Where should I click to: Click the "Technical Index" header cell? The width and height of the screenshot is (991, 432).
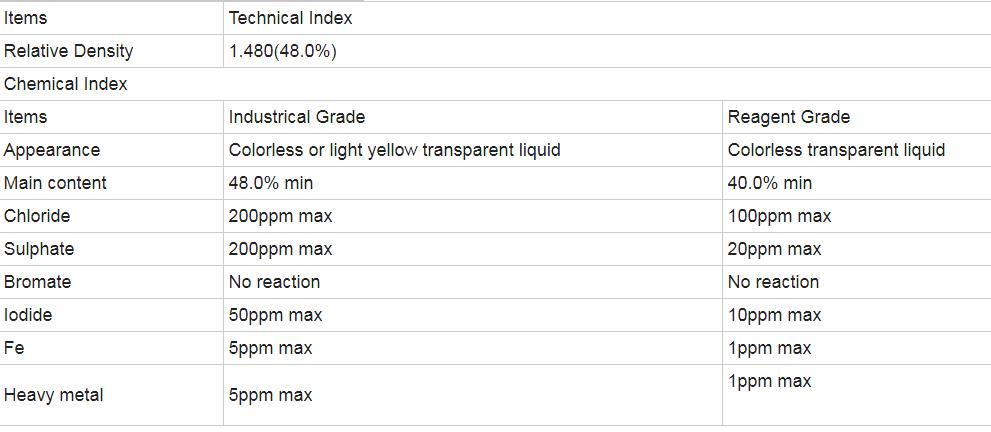click(x=290, y=18)
